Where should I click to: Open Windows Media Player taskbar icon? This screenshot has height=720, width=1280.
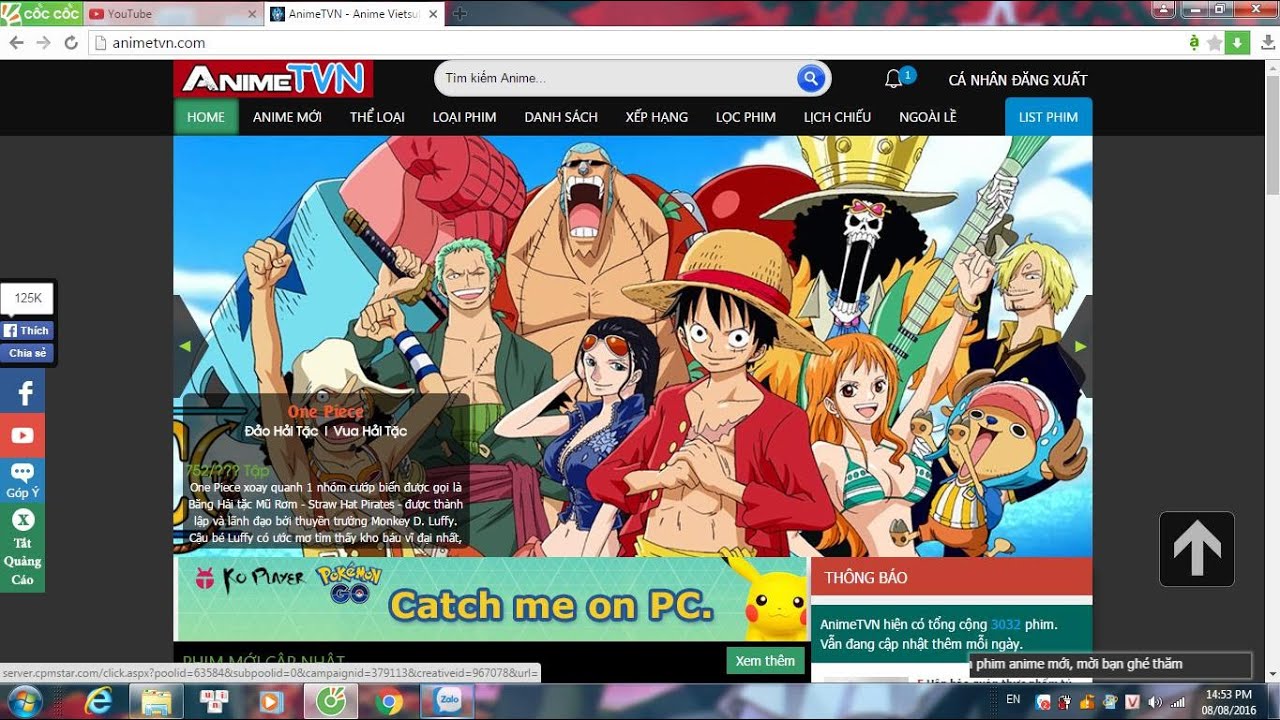point(271,702)
